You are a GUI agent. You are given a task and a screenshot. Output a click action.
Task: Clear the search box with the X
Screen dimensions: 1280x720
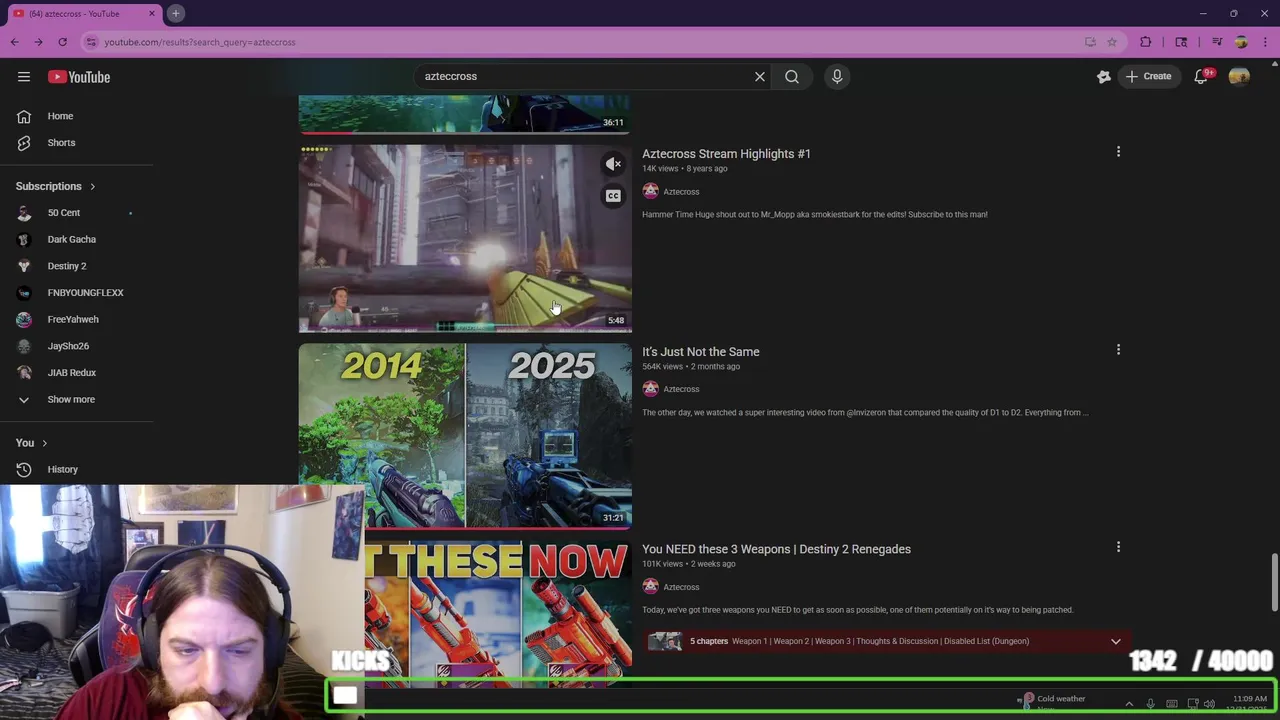point(760,76)
